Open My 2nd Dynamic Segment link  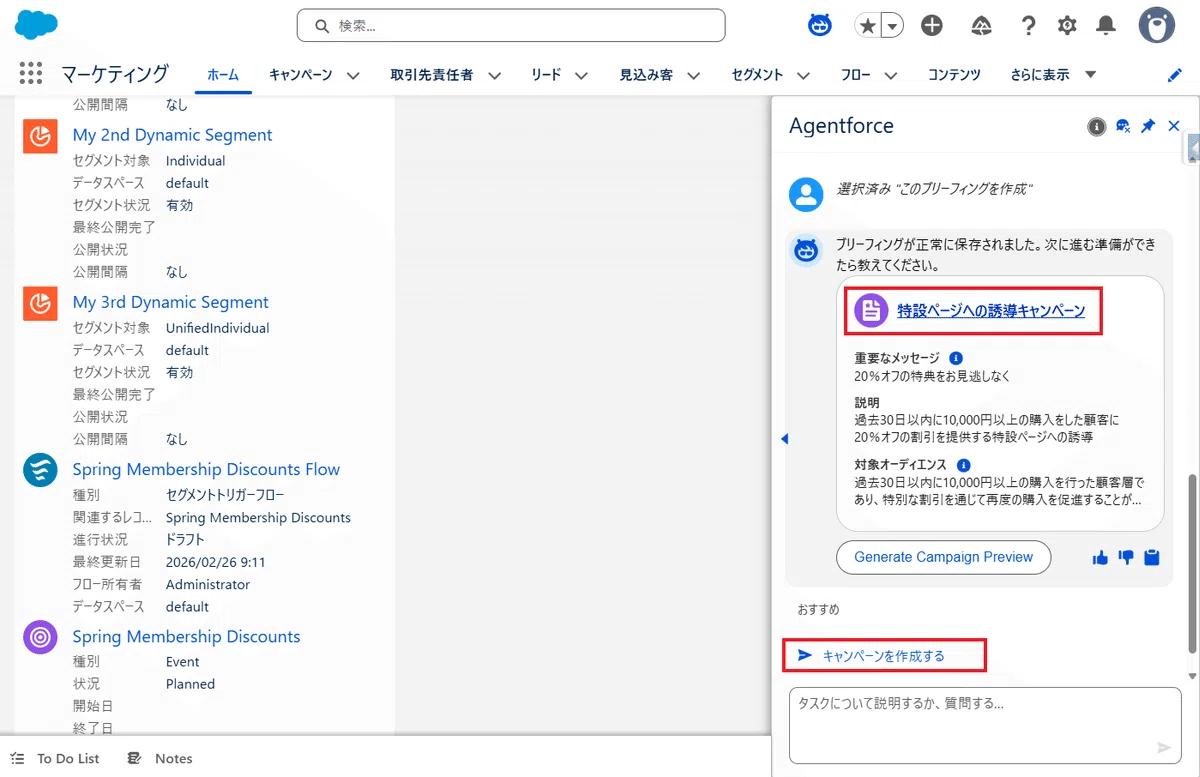point(172,135)
